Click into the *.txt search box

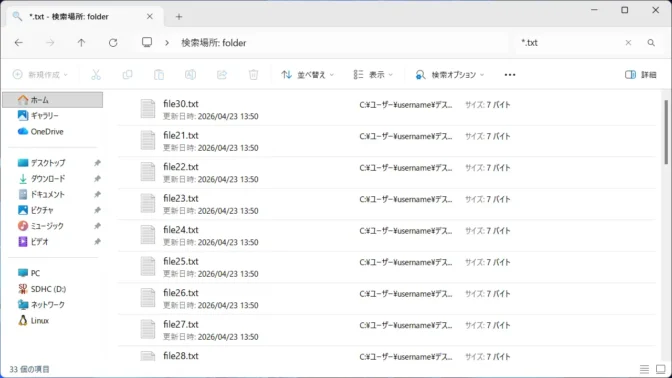570,43
